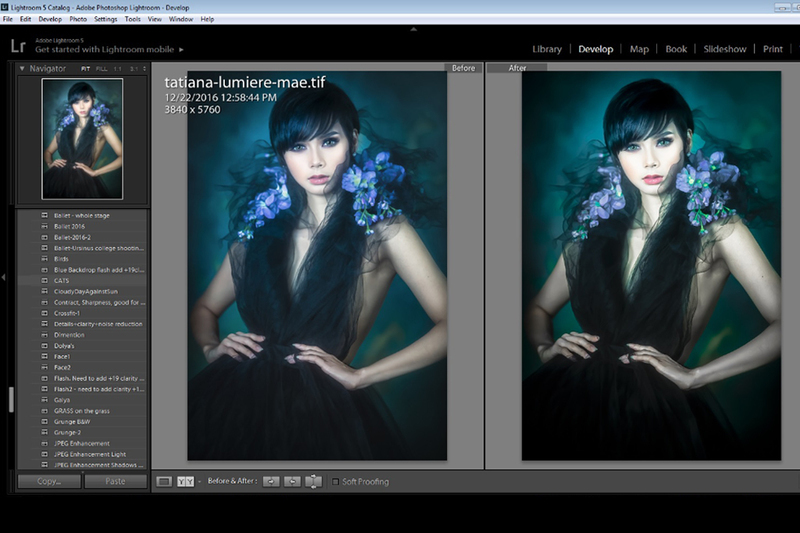Switch to the Slideshow module
The width and height of the screenshot is (800, 533).
(724, 49)
